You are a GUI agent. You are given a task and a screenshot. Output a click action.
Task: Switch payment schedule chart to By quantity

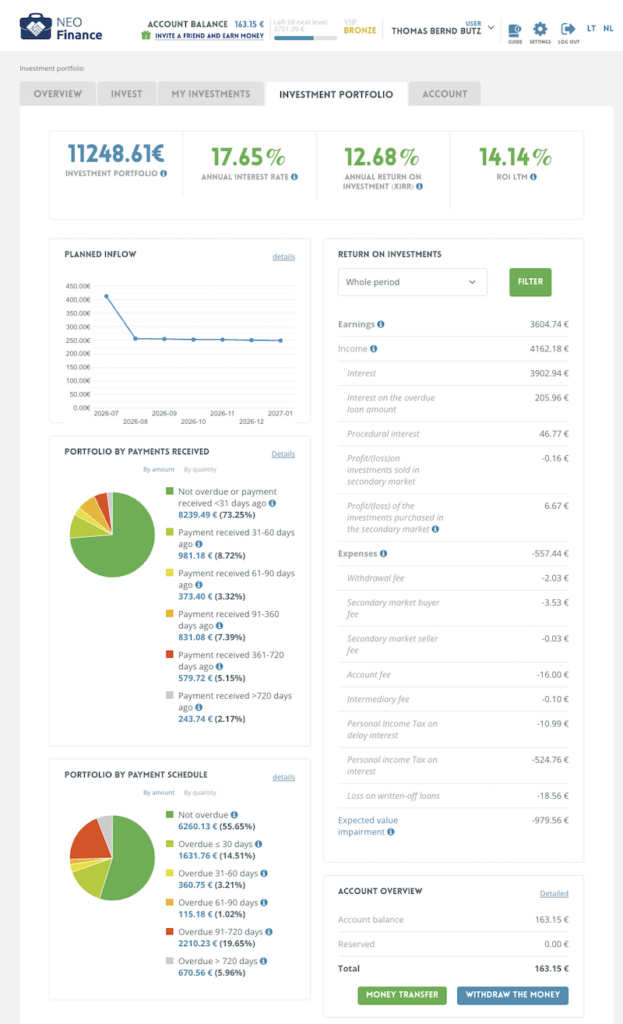(x=200, y=793)
